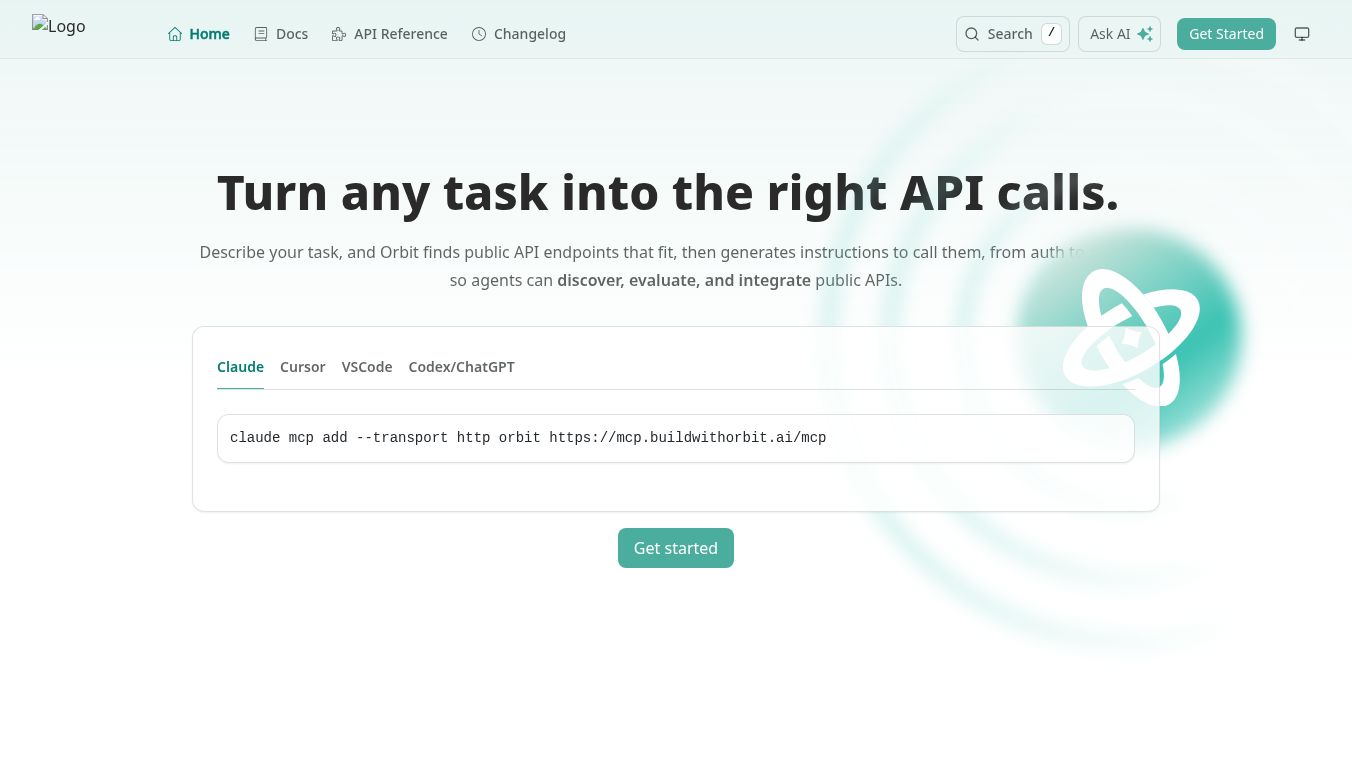This screenshot has width=1352, height=760.
Task: Switch to the VSCode tab
Action: point(367,367)
